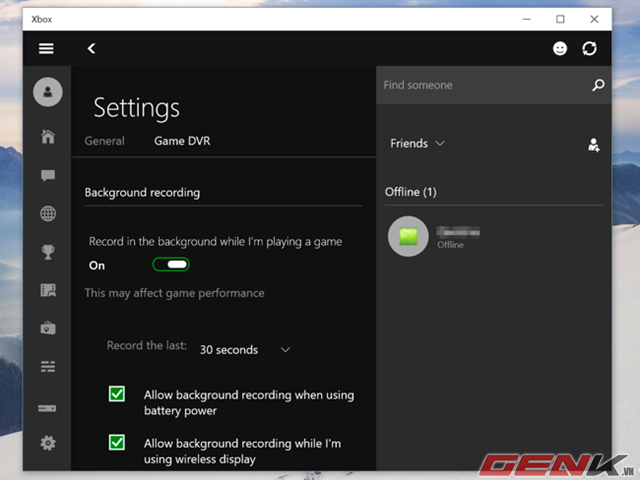The height and width of the screenshot is (480, 640).
Task: Open Messages from the sidebar
Action: tap(47, 175)
